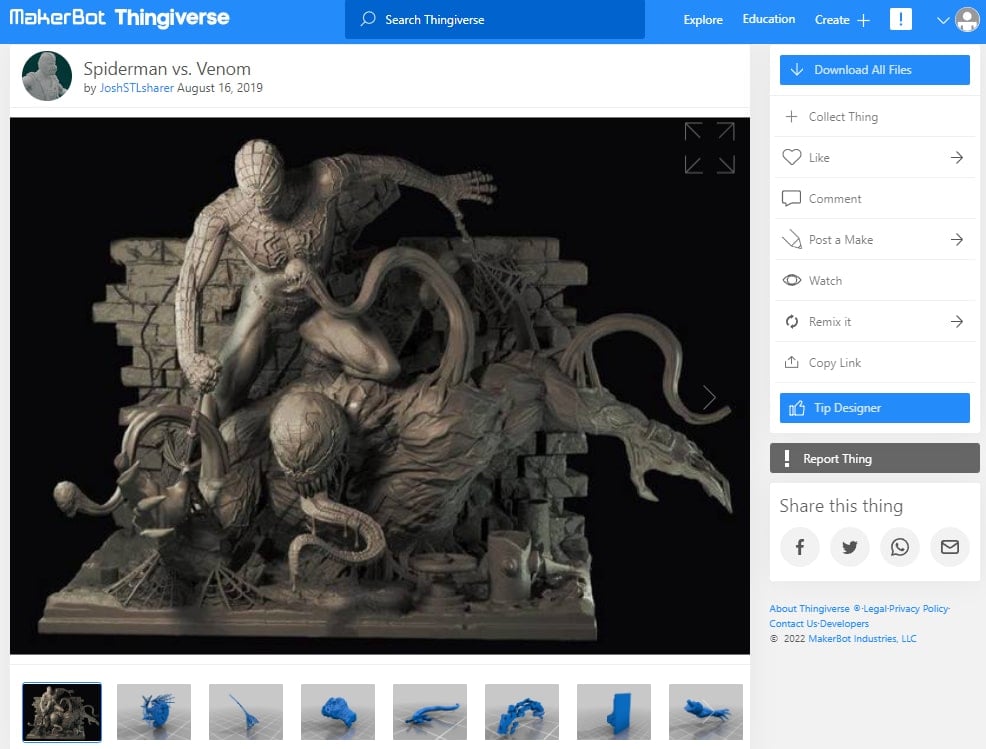Viewport: 986px width, 749px height.
Task: Go to the next image with arrow
Action: pos(709,397)
